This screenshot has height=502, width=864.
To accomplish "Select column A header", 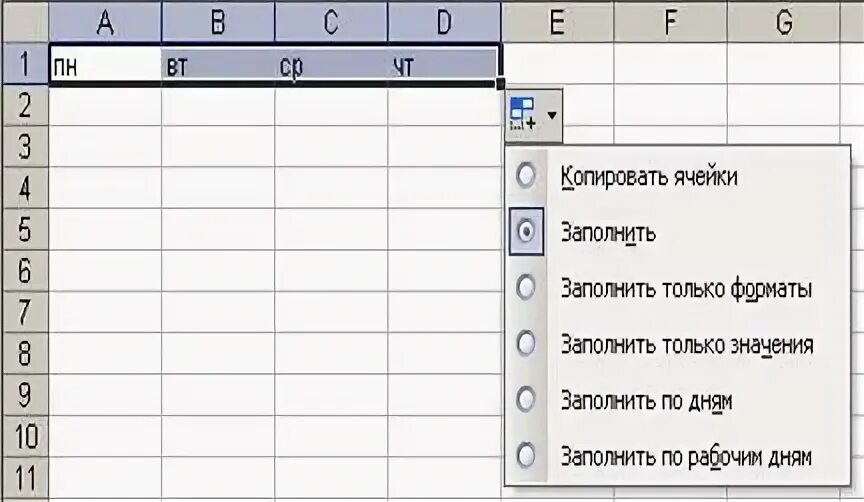I will point(105,22).
